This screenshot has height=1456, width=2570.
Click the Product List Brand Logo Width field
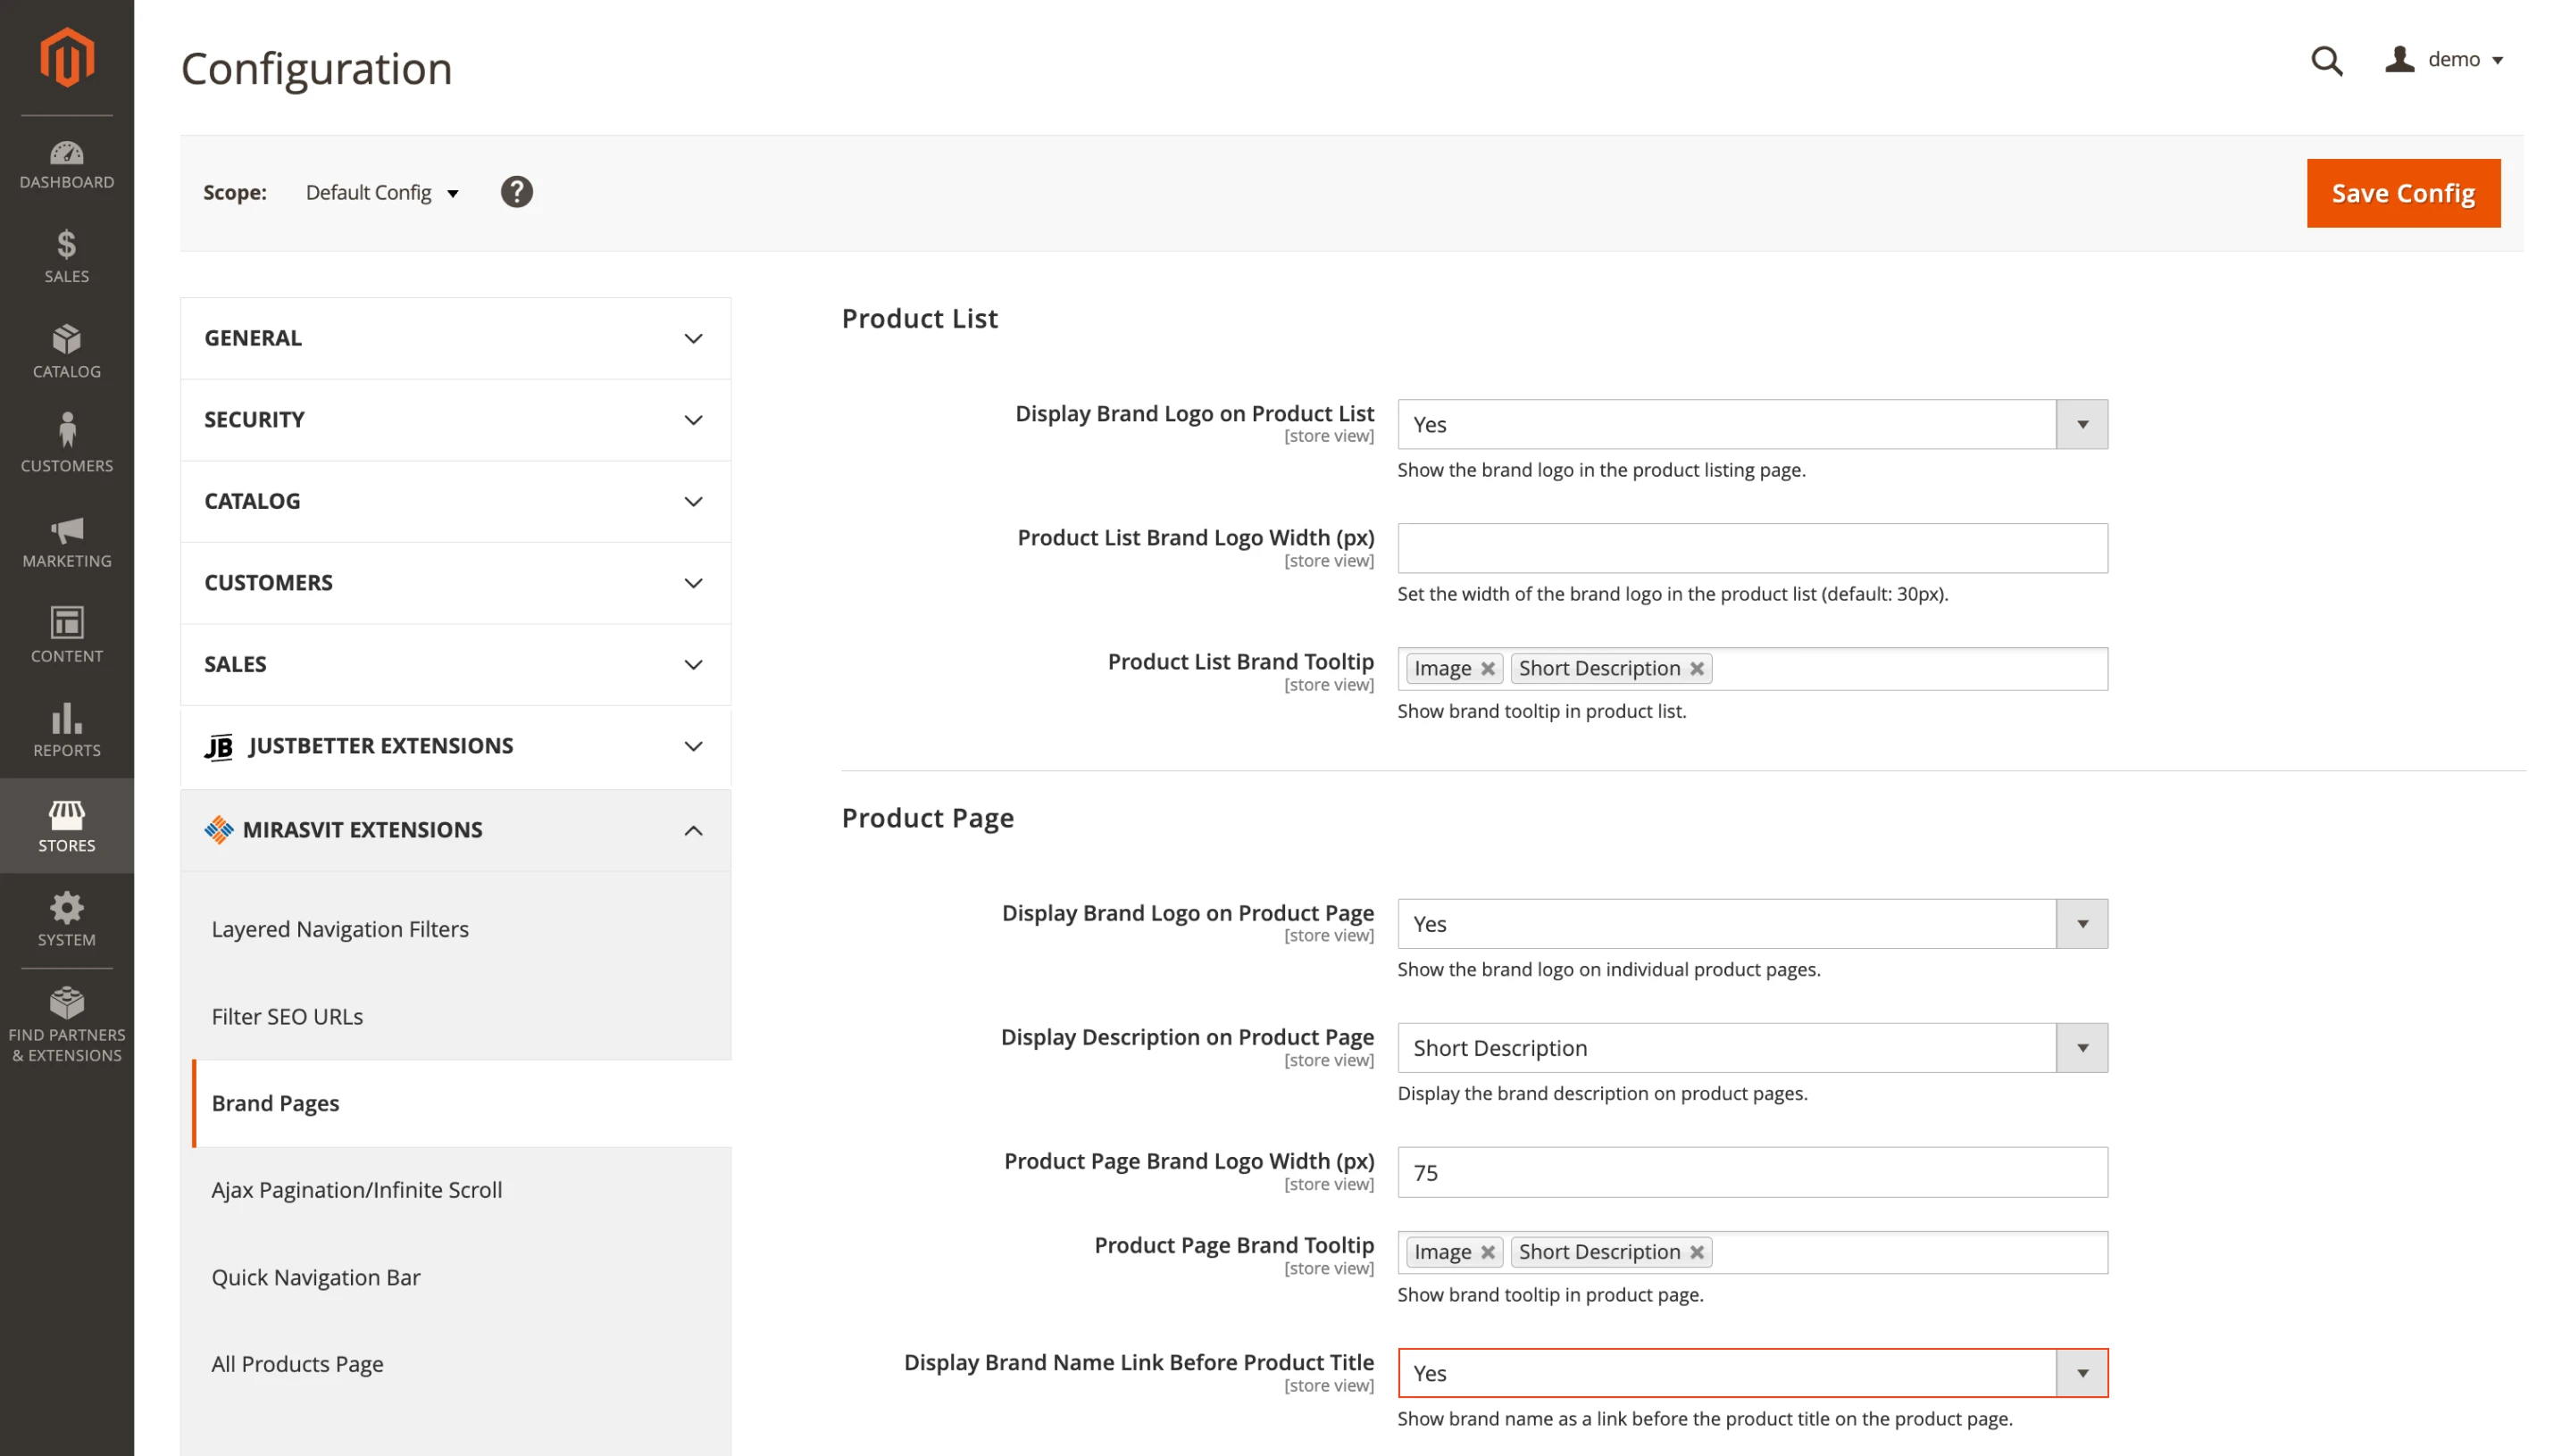coord(1752,548)
